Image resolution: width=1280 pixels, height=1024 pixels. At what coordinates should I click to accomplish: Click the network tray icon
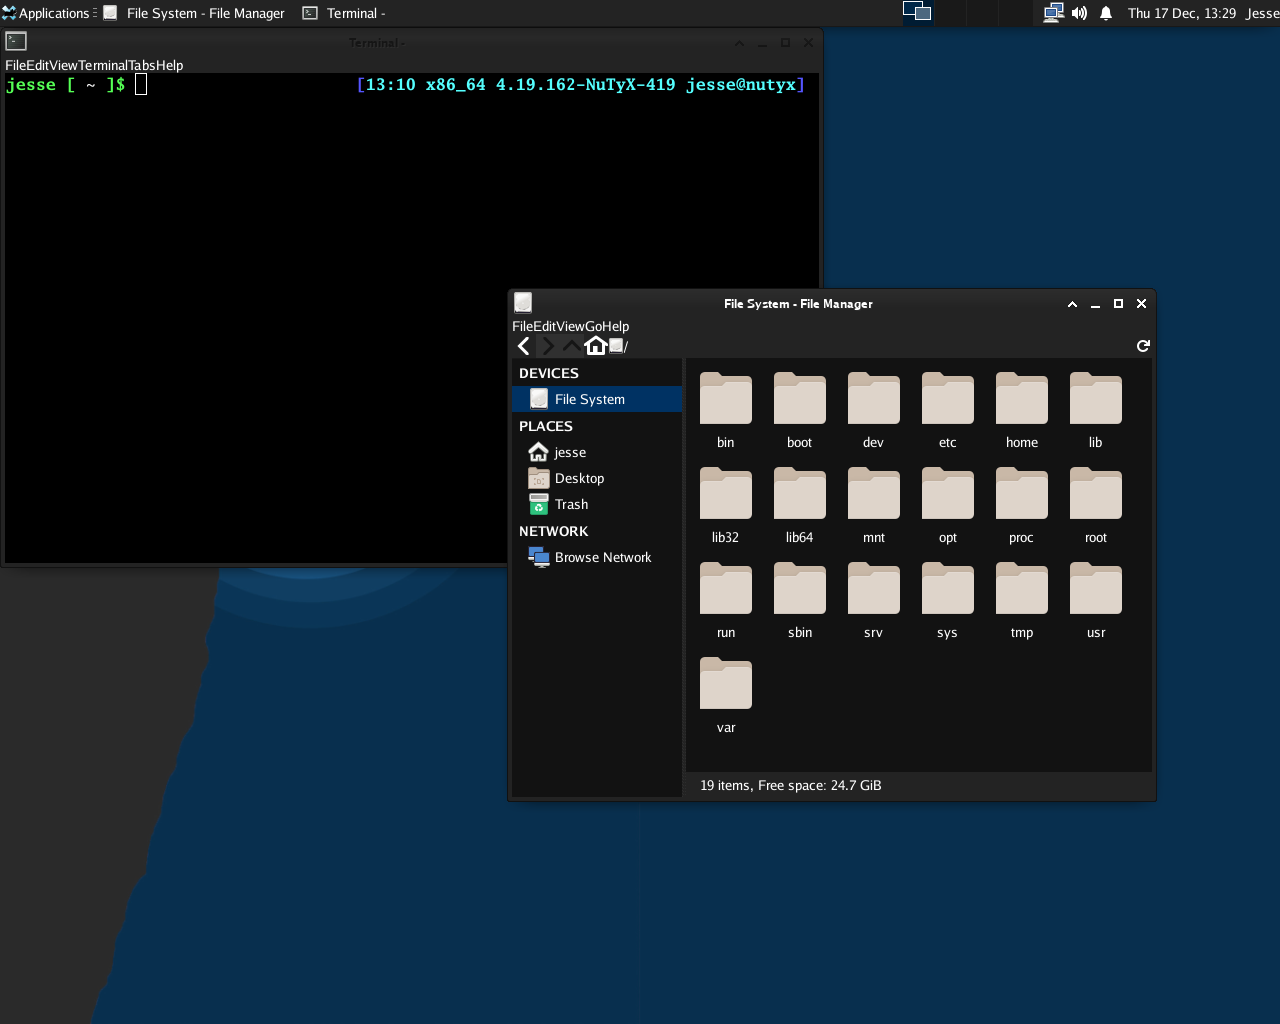click(x=1053, y=13)
